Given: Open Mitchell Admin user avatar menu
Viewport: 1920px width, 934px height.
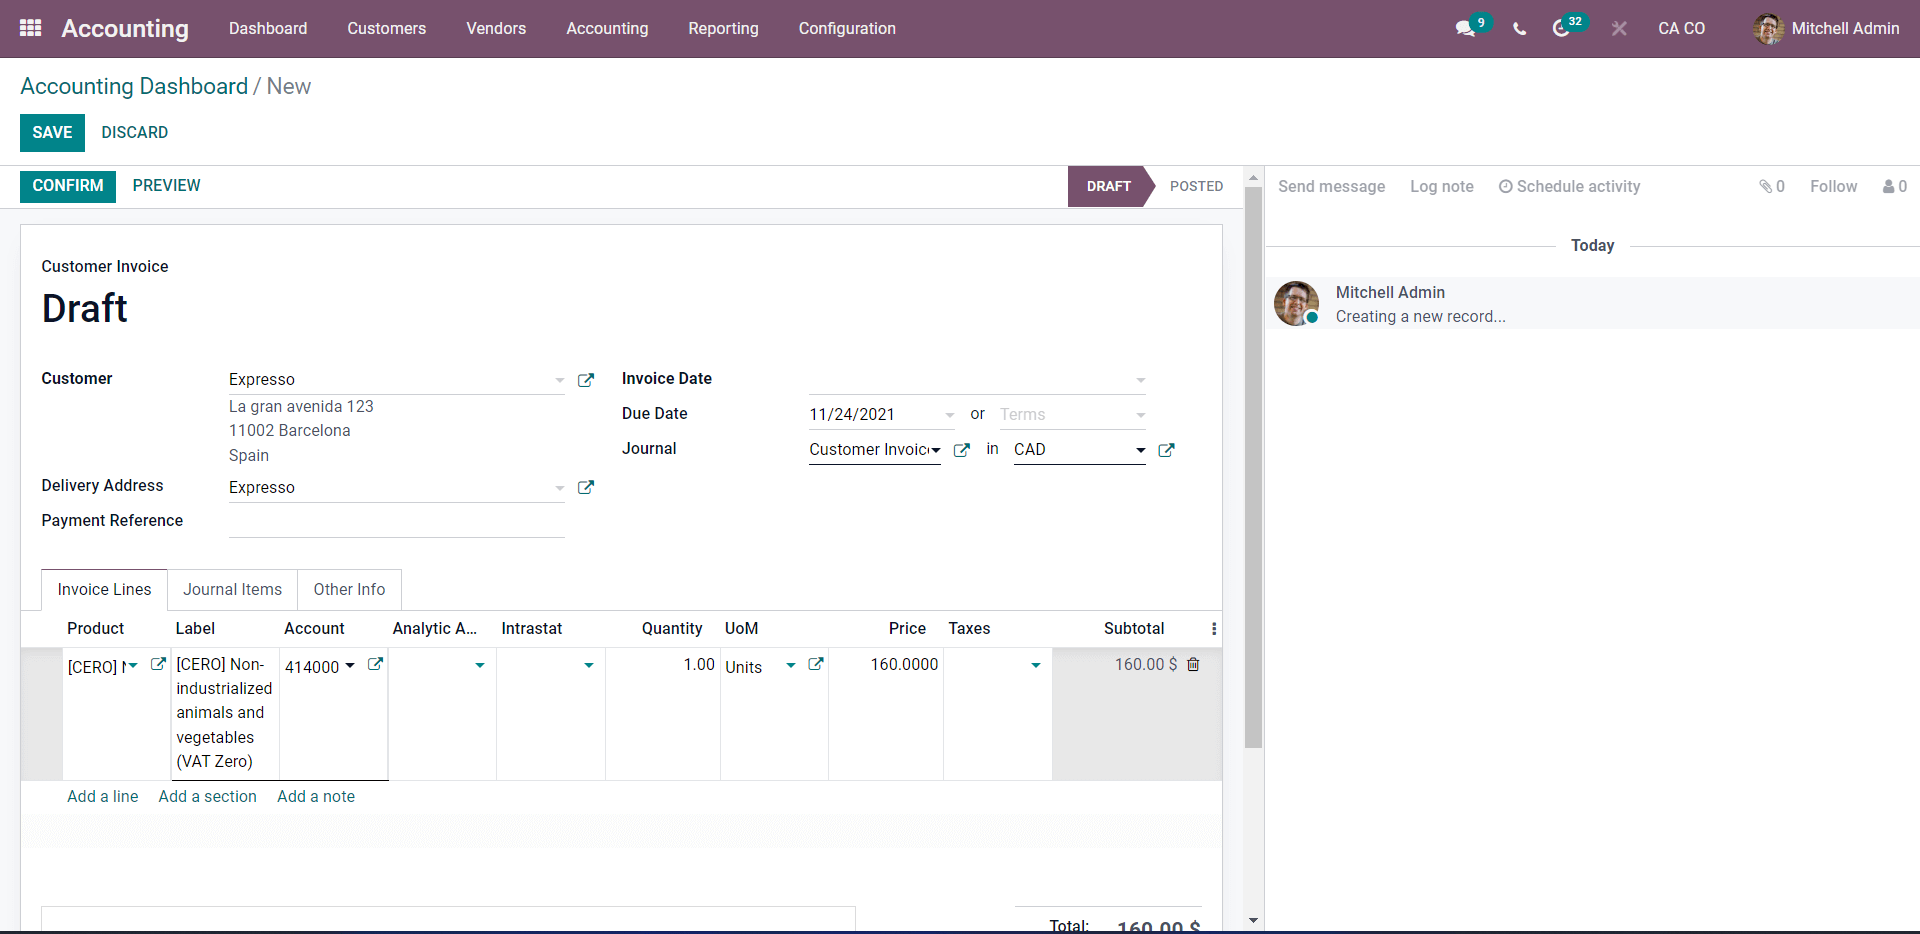Looking at the screenshot, I should (x=1768, y=28).
